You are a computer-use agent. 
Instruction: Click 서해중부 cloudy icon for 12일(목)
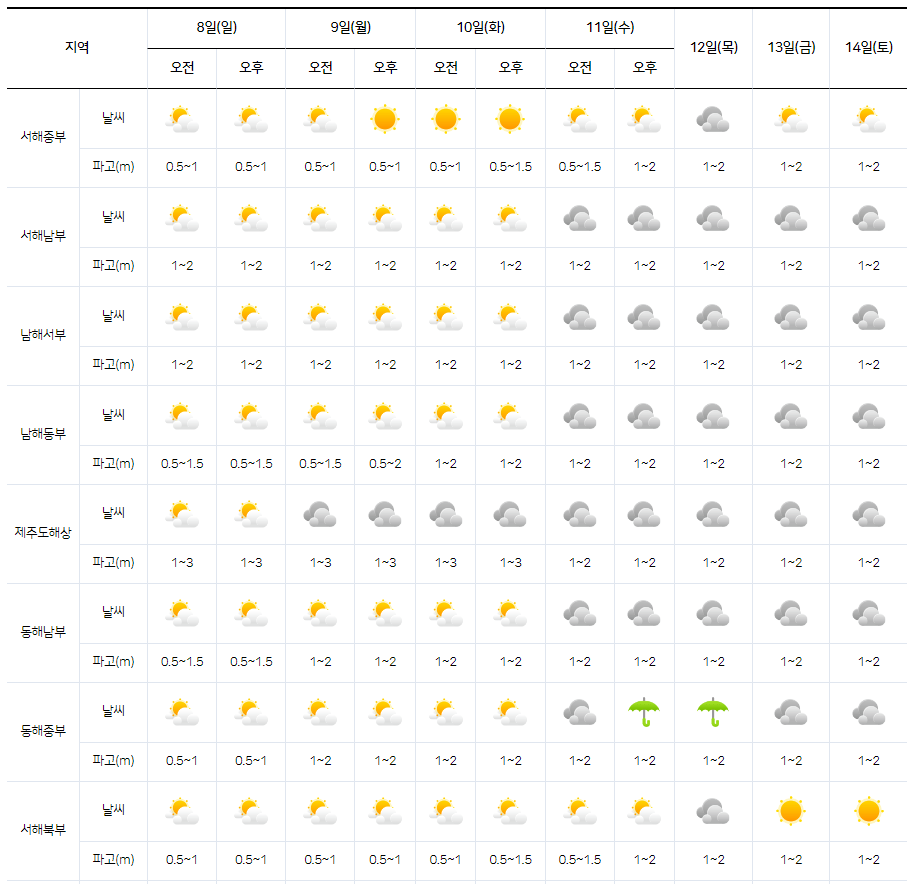(x=713, y=119)
